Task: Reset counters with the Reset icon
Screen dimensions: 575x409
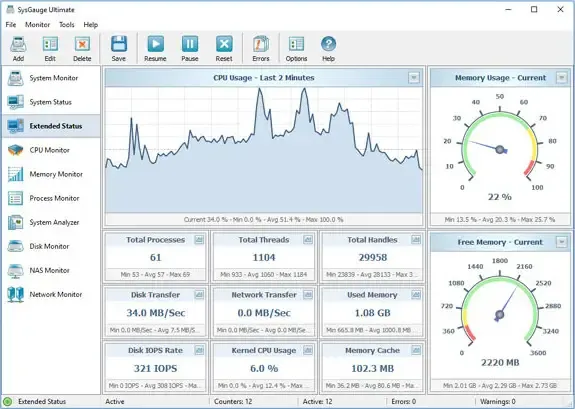Action: [x=224, y=48]
